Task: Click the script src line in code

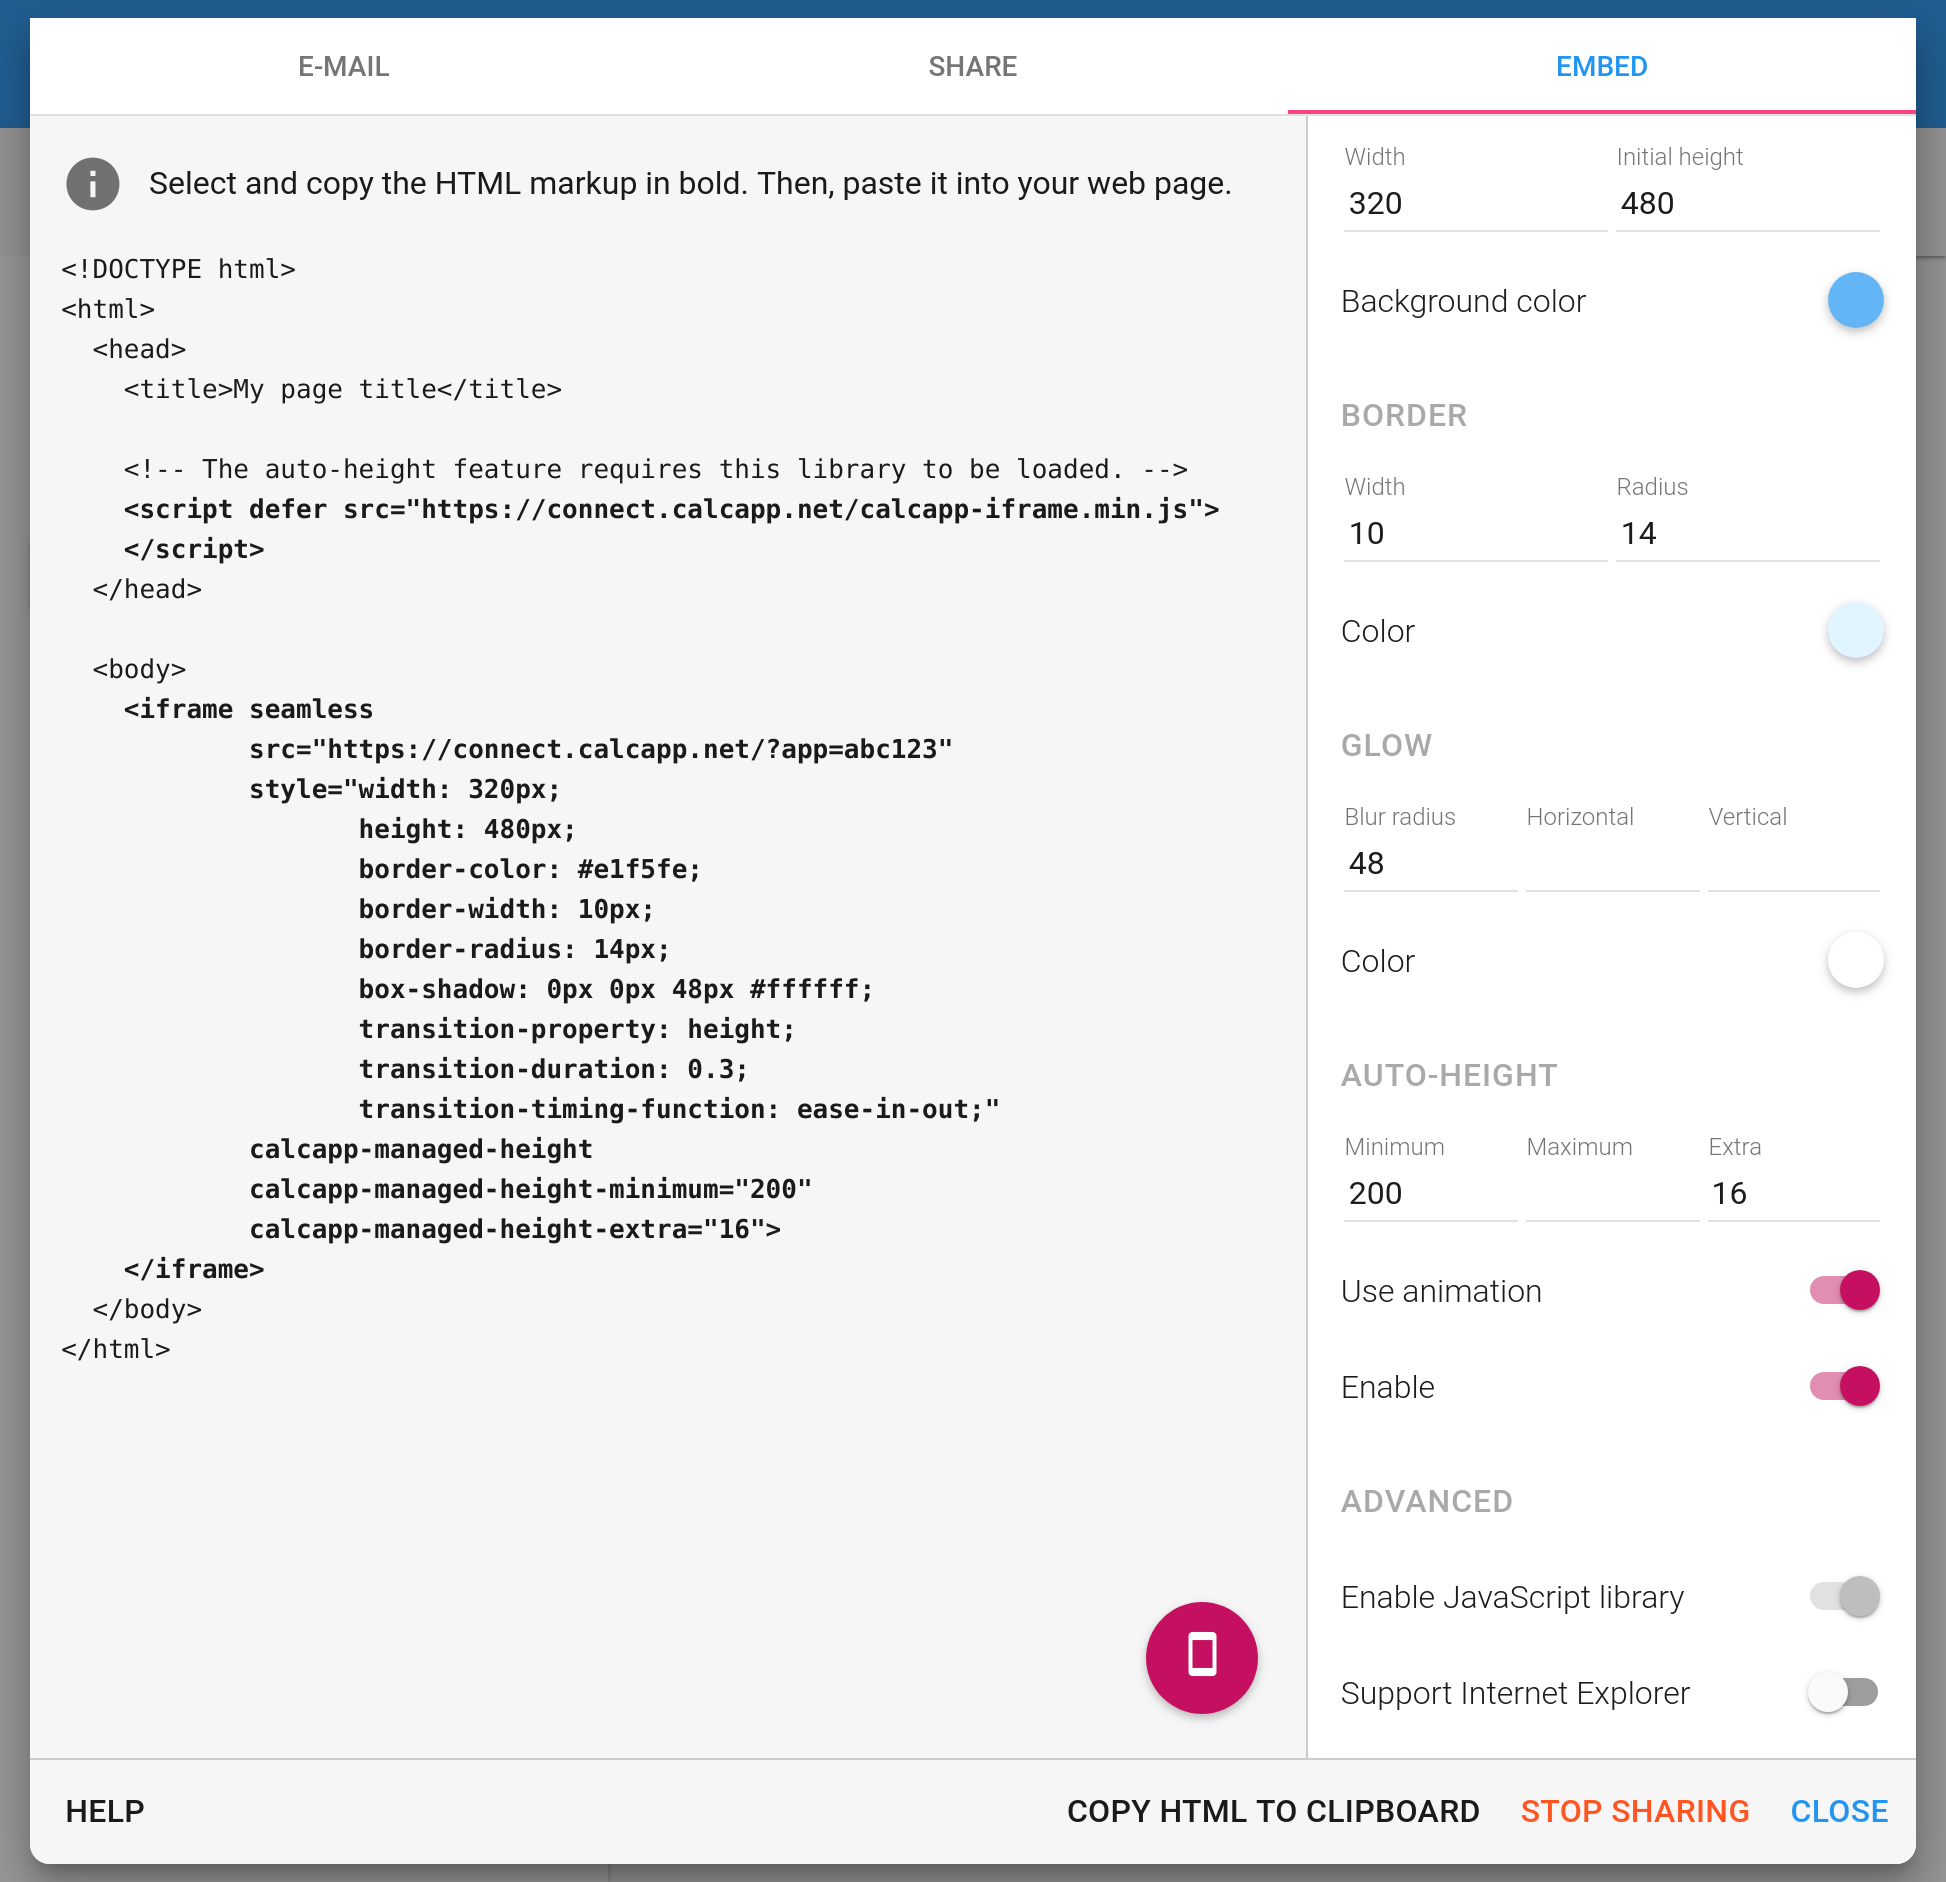Action: (x=671, y=509)
